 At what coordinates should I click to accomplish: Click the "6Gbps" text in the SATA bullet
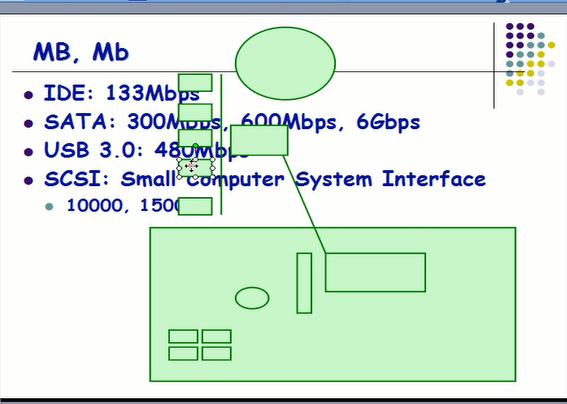388,122
